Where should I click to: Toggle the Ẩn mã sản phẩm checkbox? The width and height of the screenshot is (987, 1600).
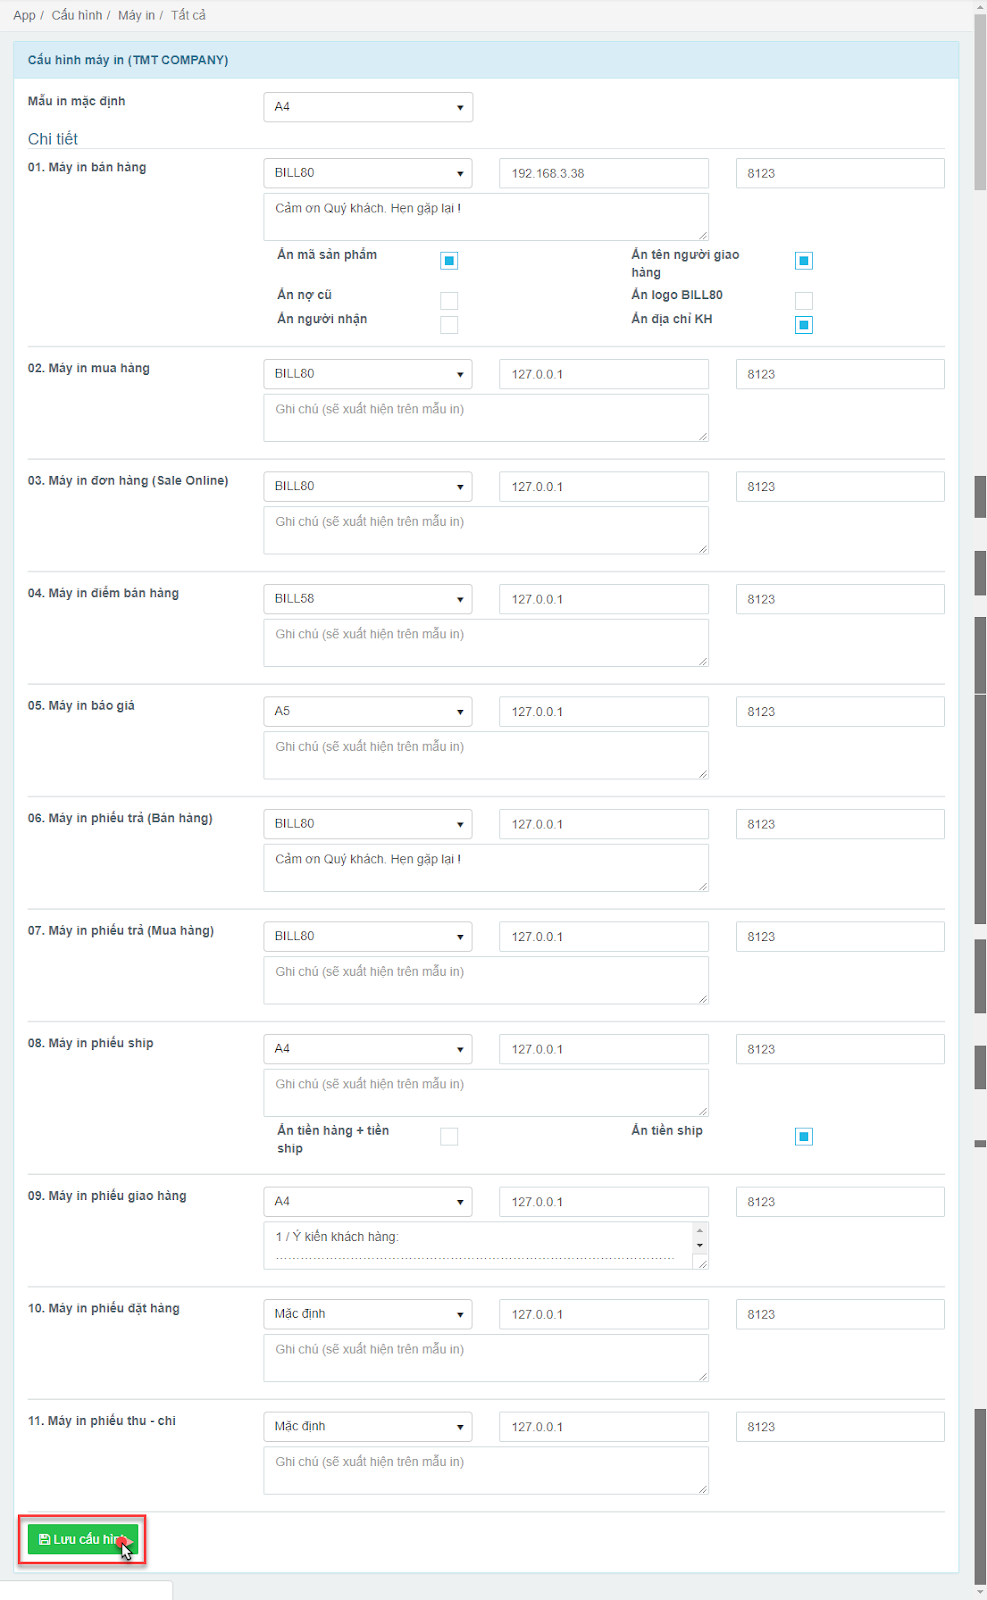tap(449, 261)
